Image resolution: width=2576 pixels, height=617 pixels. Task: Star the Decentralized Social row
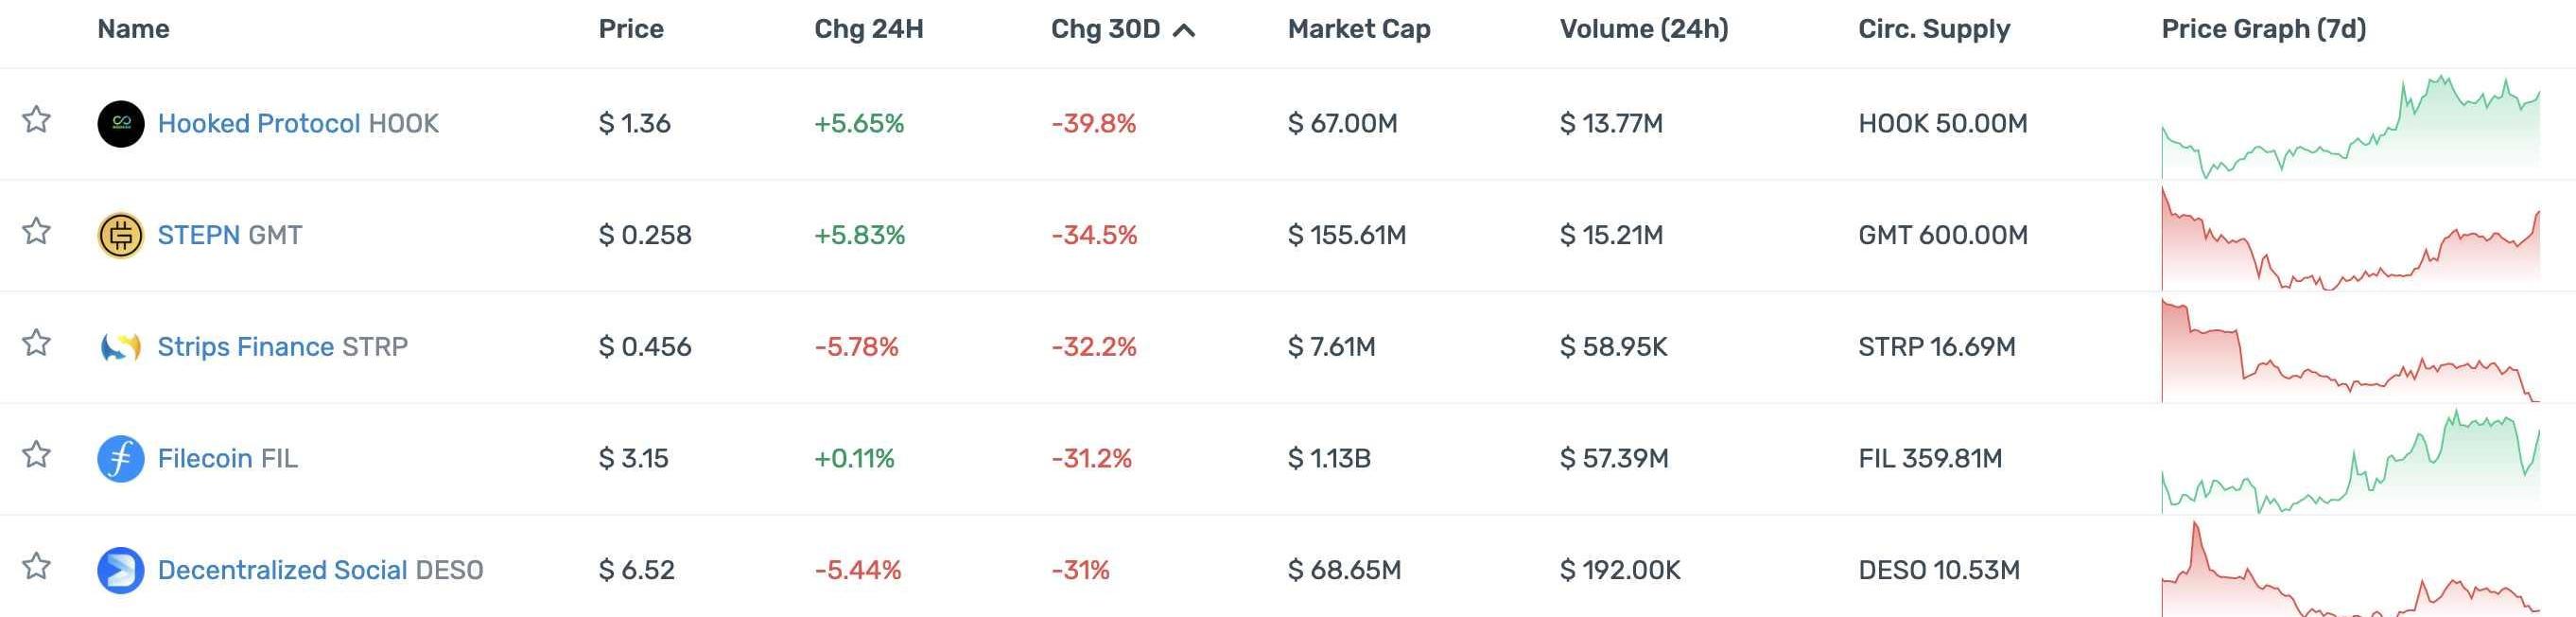point(37,566)
